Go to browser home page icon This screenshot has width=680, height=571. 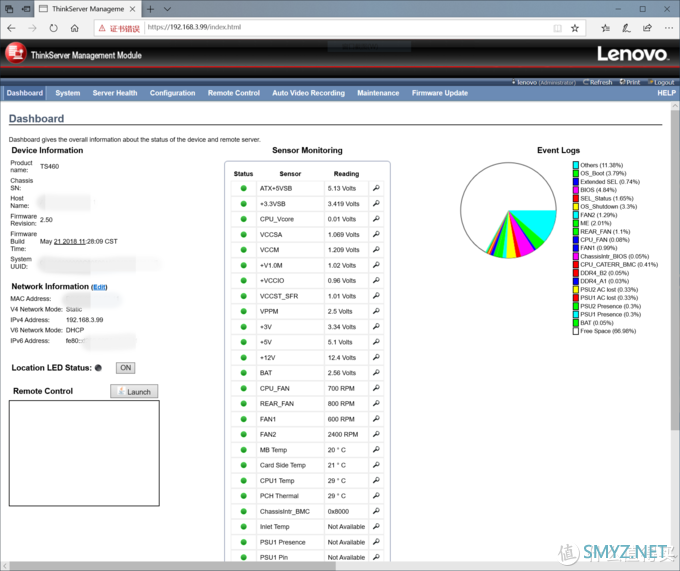75,28
